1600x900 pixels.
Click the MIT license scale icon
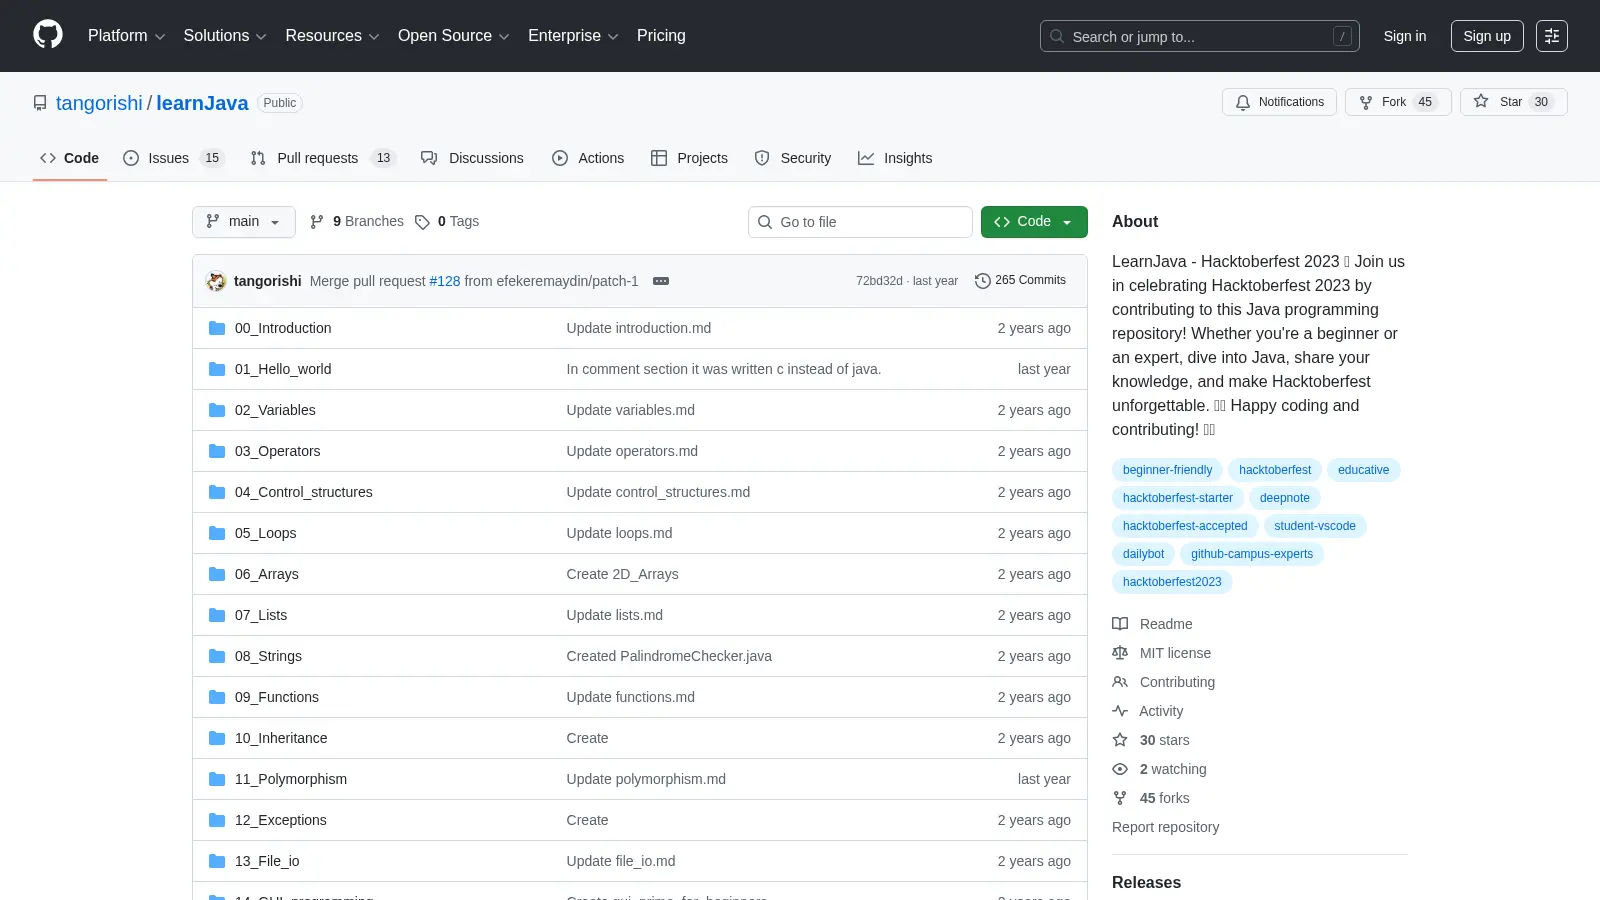1120,653
